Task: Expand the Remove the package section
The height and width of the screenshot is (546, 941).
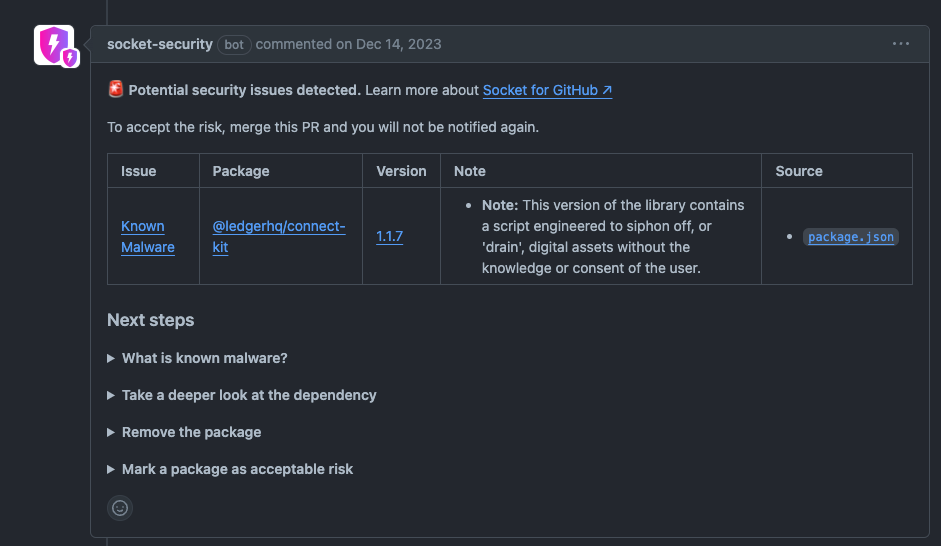Action: coord(191,432)
